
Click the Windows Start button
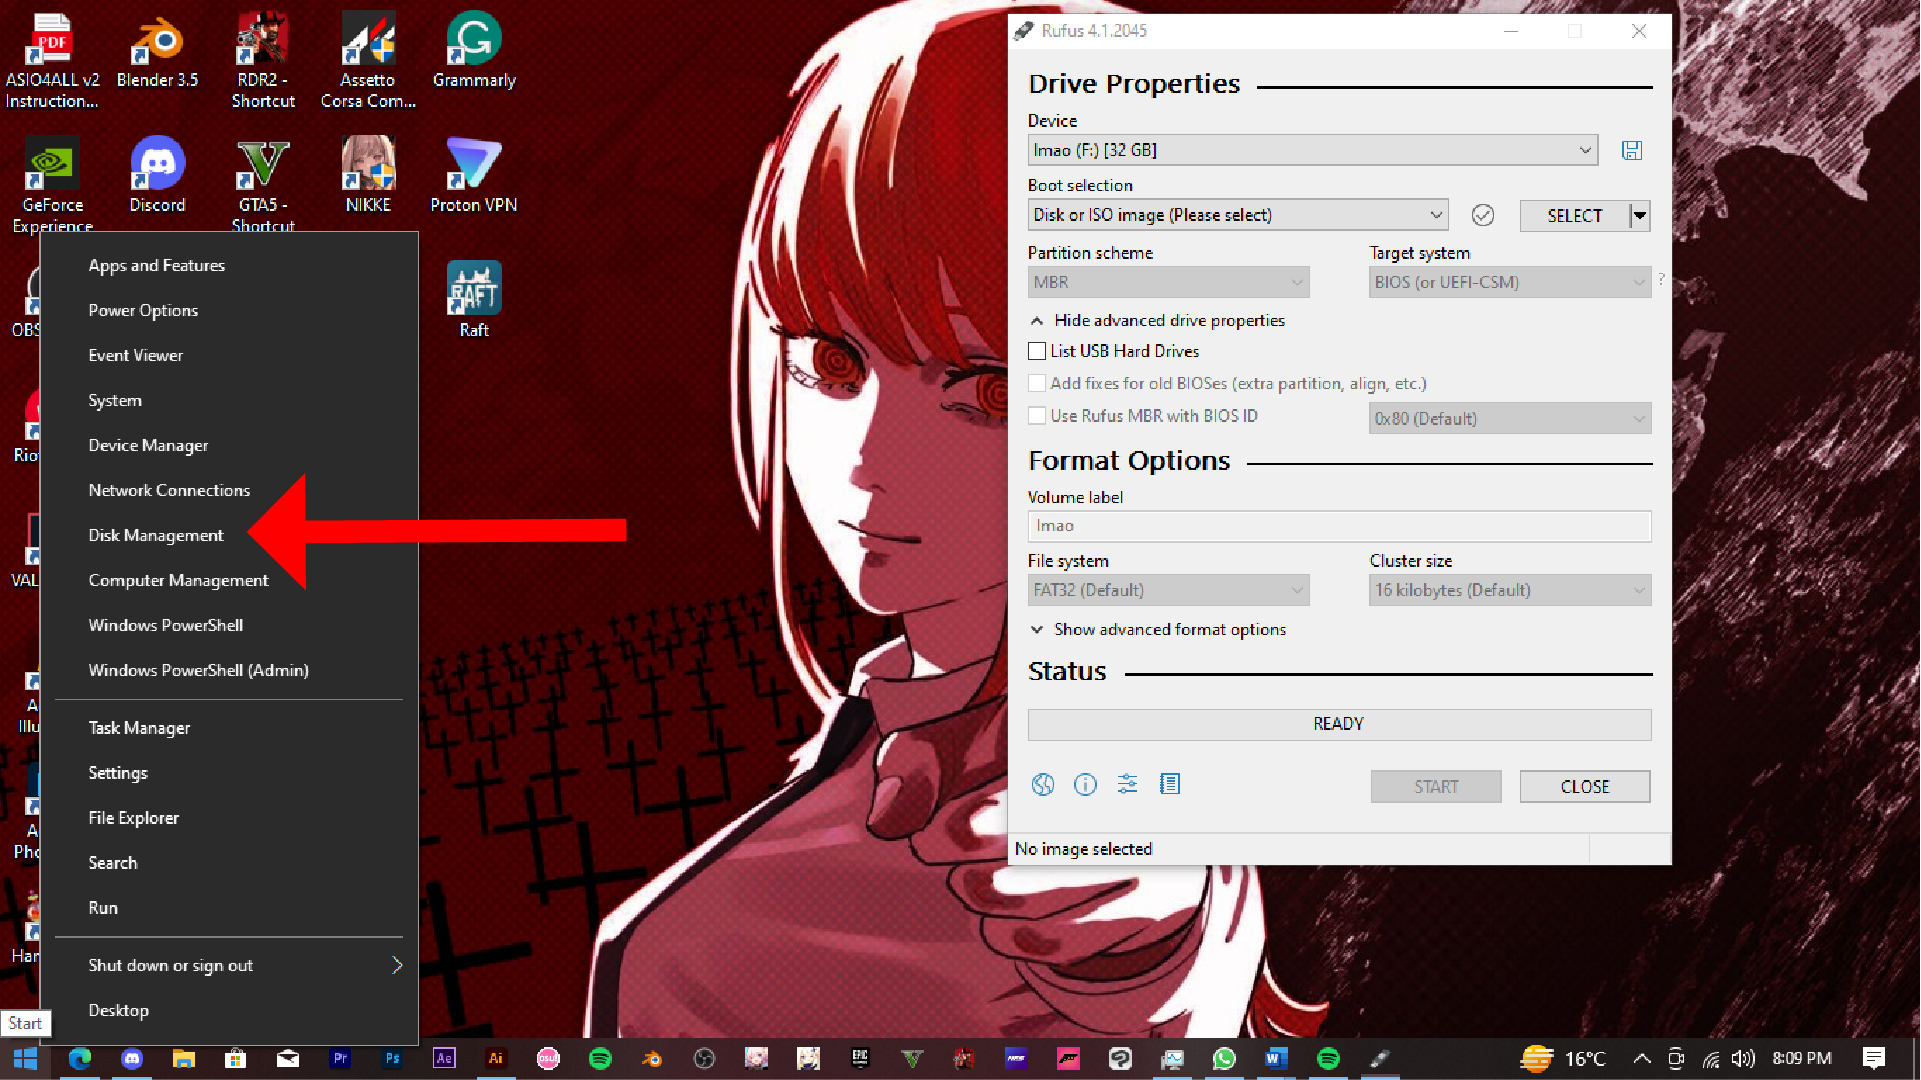(25, 1059)
